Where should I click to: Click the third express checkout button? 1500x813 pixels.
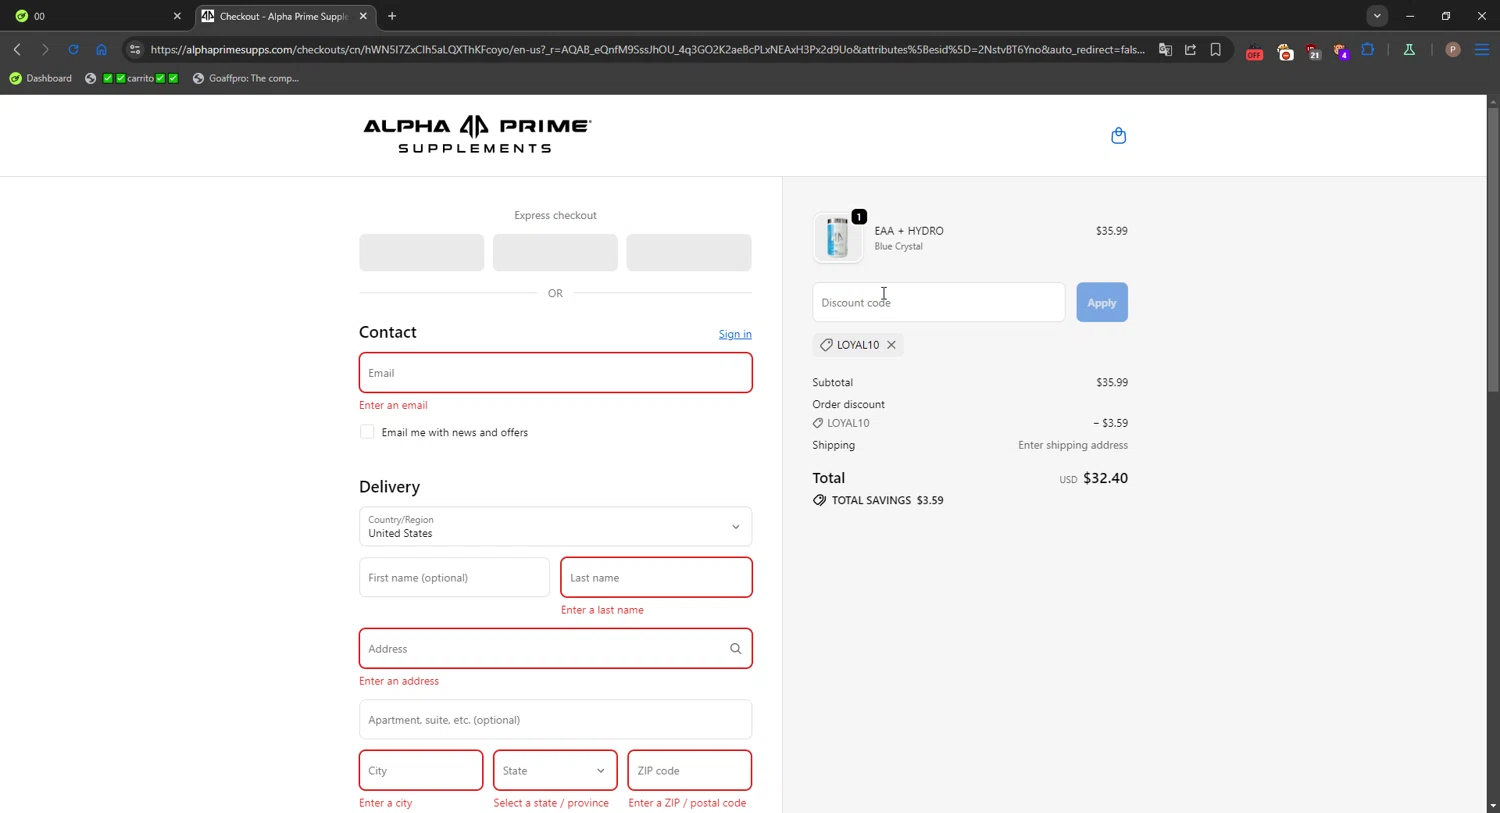coord(689,253)
